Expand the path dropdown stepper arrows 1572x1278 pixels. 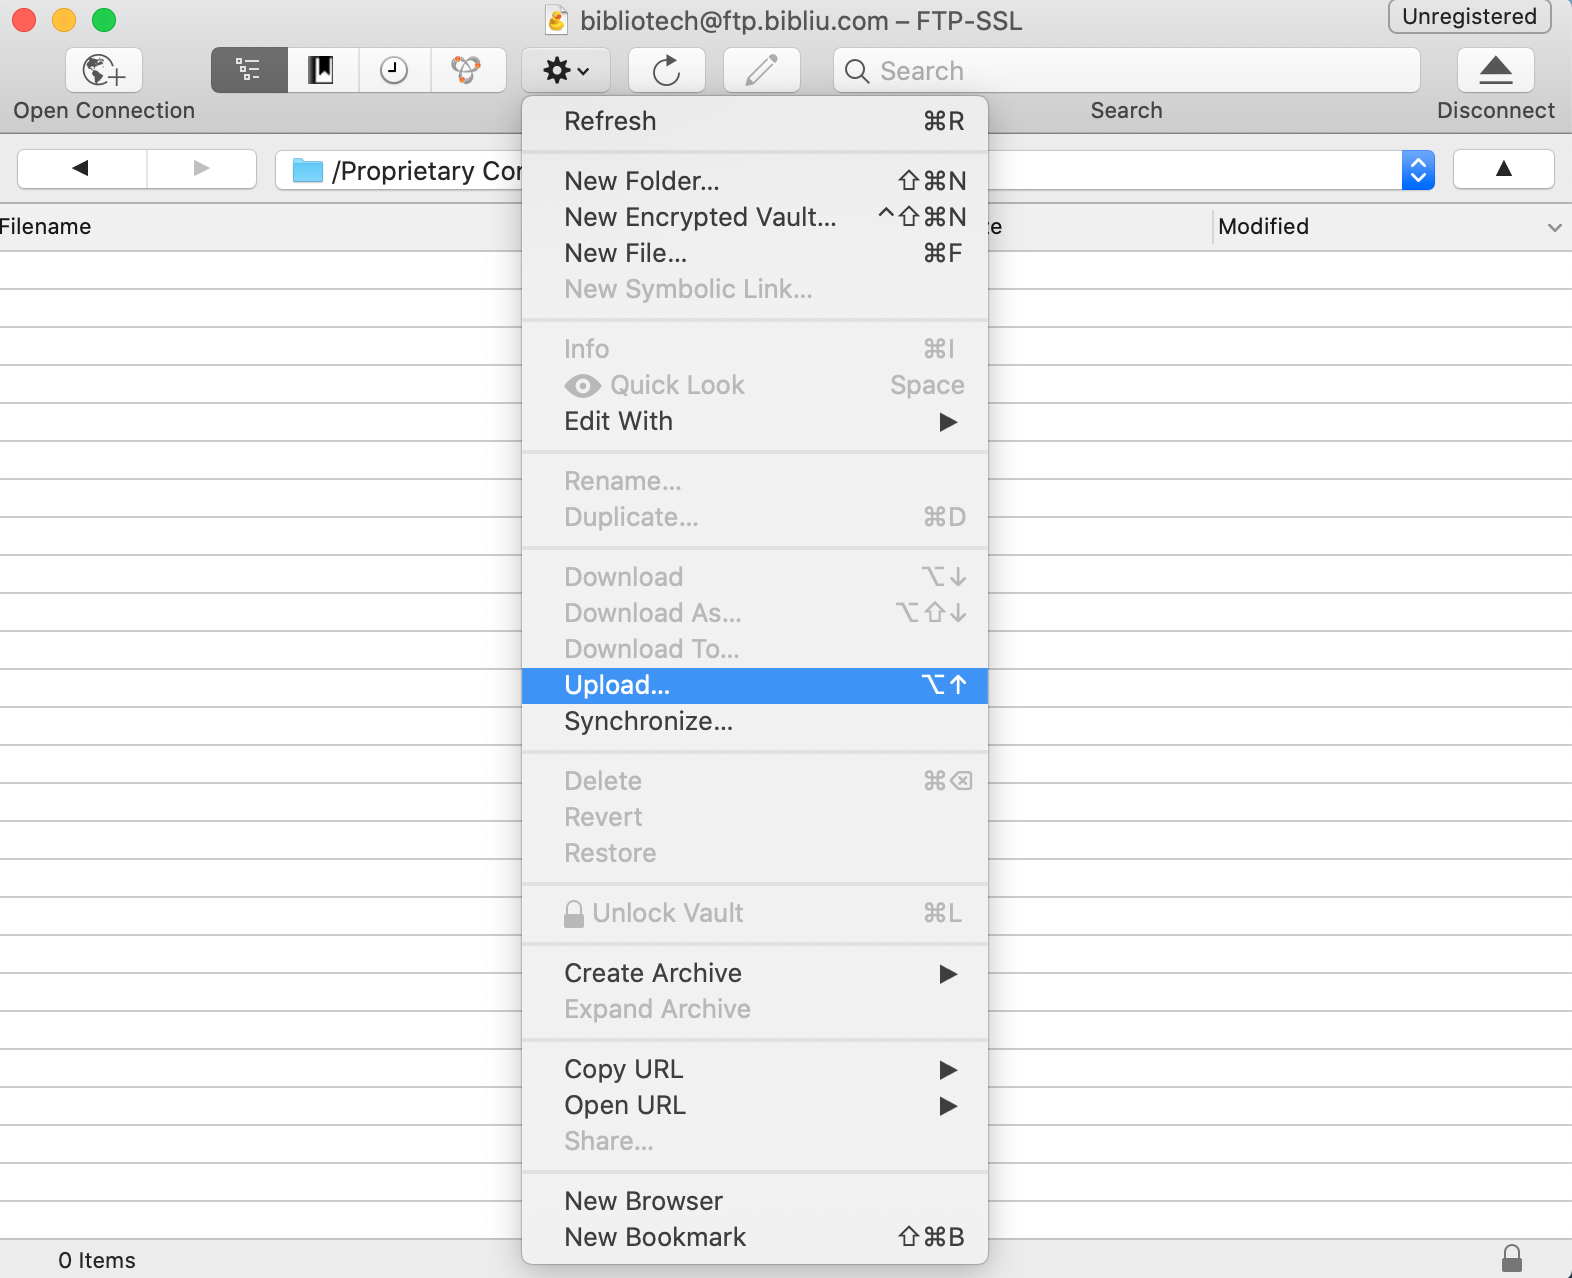tap(1417, 170)
